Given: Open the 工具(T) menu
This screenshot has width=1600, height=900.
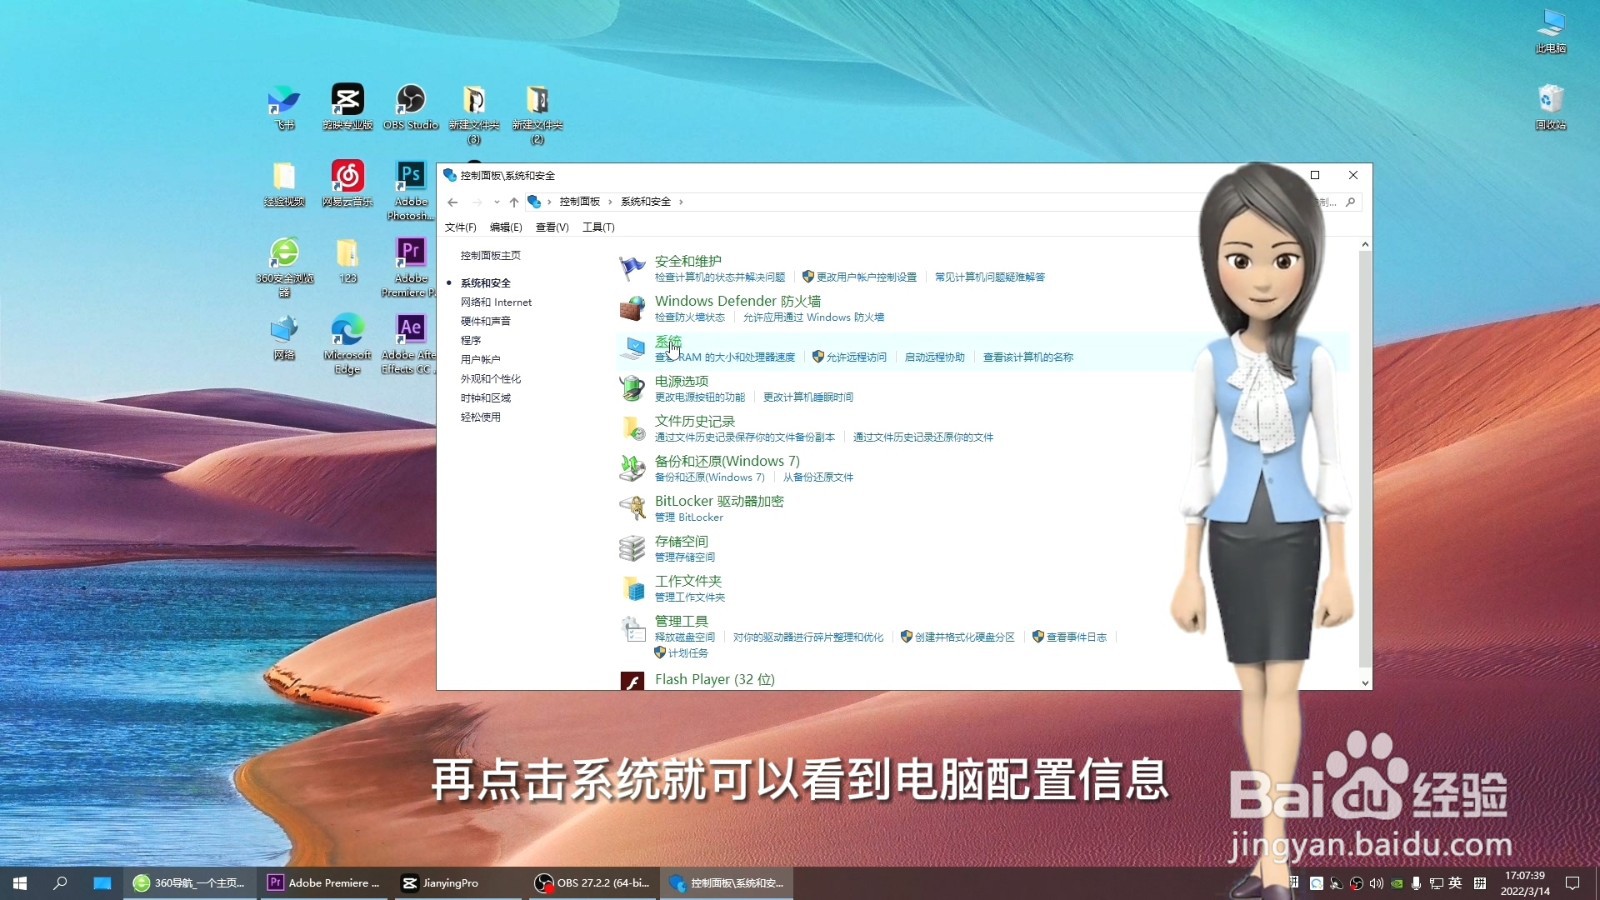Looking at the screenshot, I should (598, 227).
